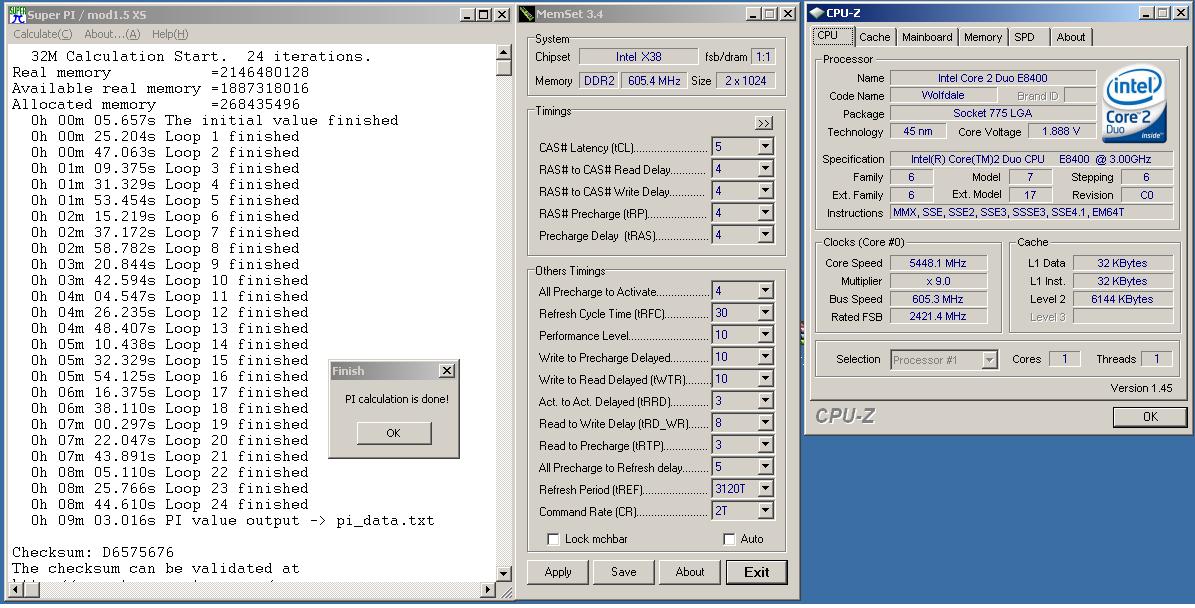The image size is (1195, 608).
Task: Click the Save button in MemSet
Action: tap(623, 572)
